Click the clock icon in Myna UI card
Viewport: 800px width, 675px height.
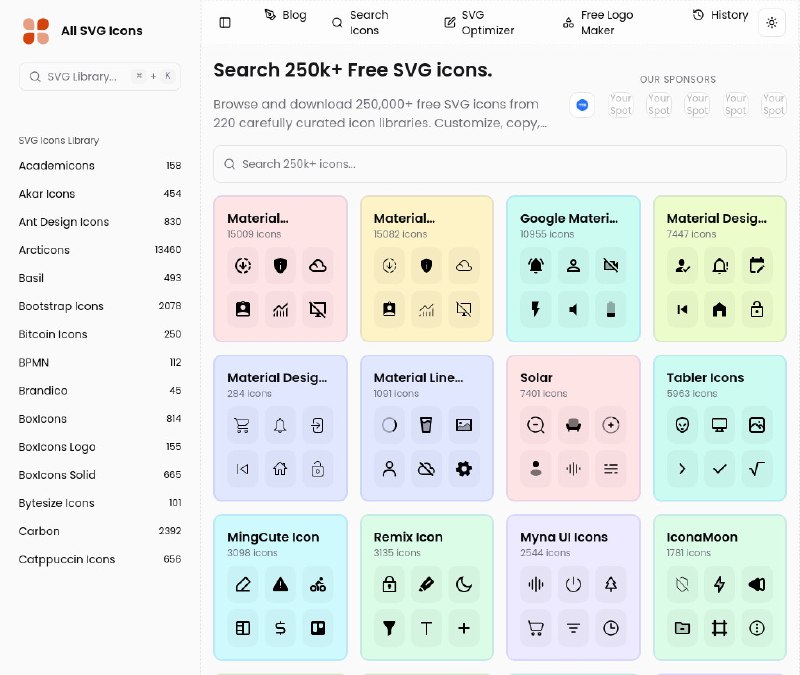pyautogui.click(x=611, y=629)
